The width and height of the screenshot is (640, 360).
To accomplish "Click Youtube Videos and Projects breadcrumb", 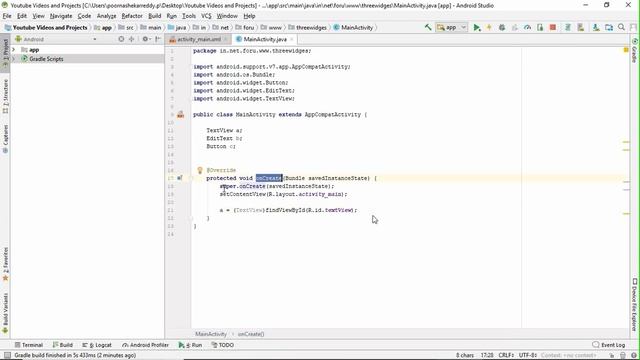I will [x=46, y=27].
